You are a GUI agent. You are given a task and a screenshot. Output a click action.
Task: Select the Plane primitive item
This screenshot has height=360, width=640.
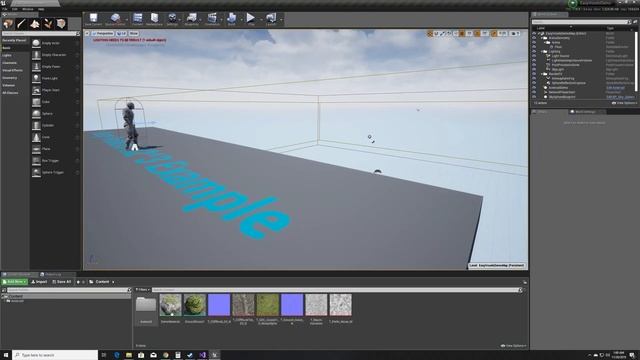coord(56,149)
